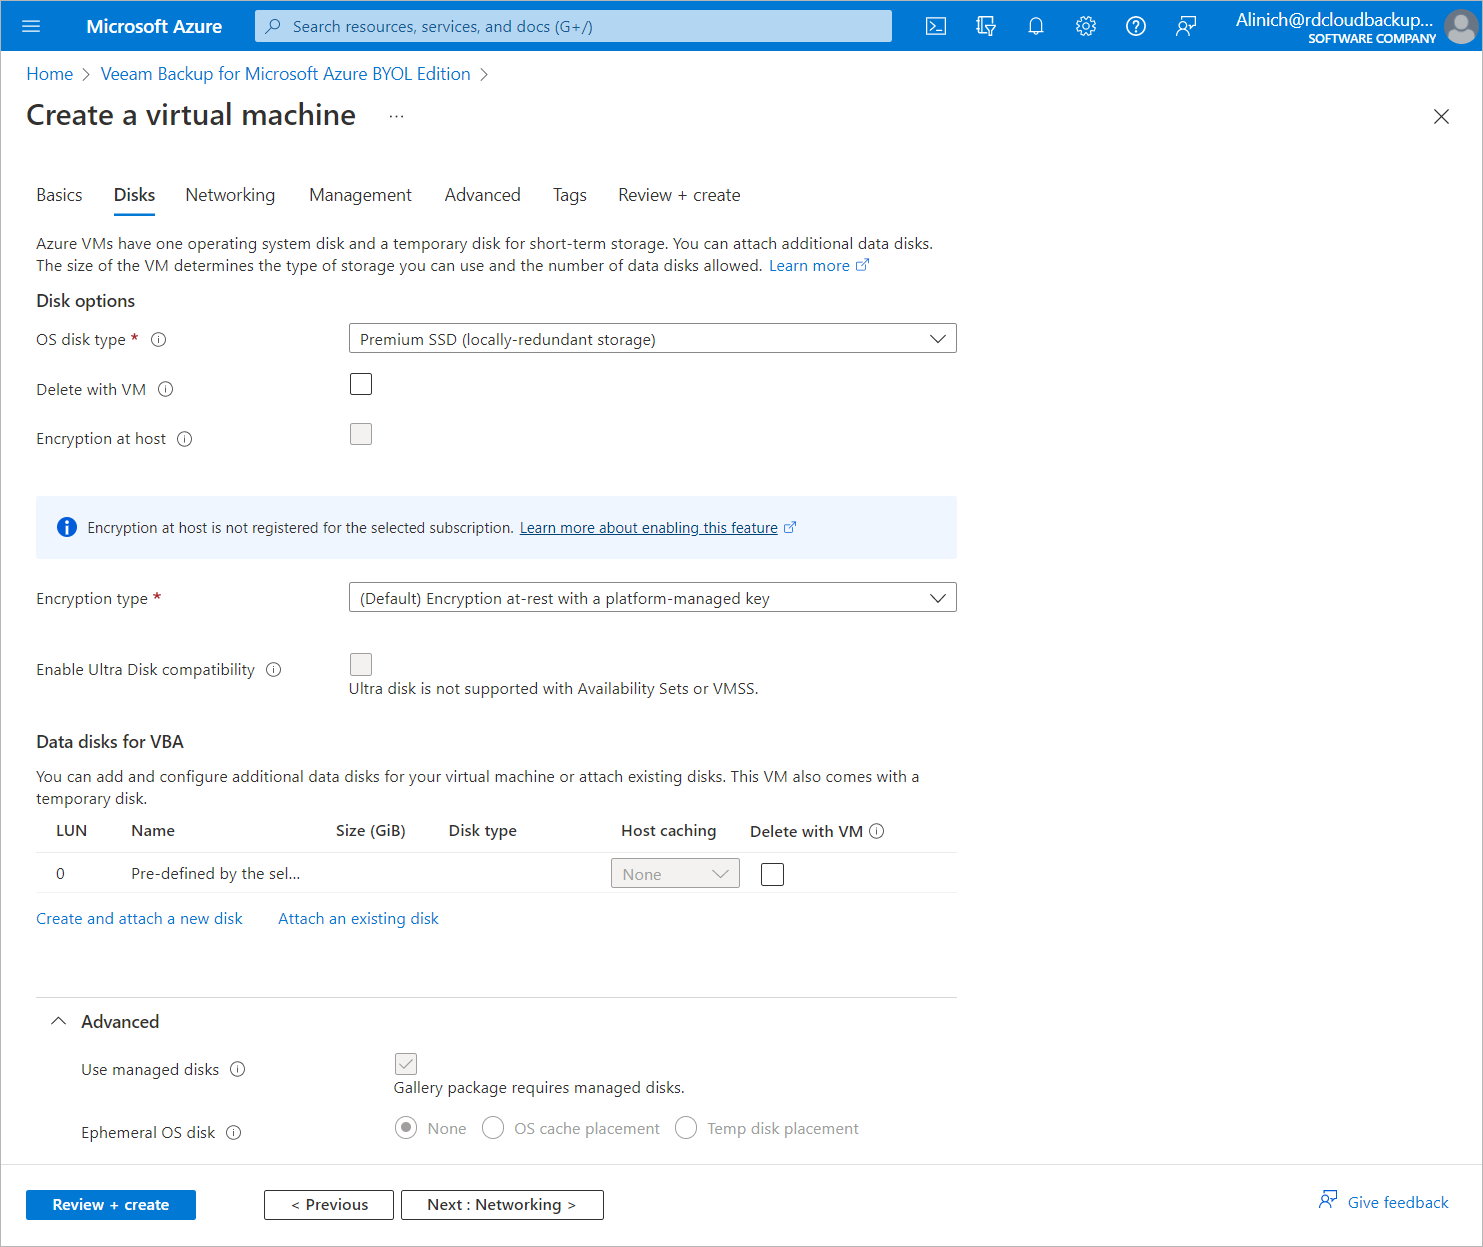Launch Cloud Shell from the top bar
1483x1247 pixels.
(x=936, y=26)
